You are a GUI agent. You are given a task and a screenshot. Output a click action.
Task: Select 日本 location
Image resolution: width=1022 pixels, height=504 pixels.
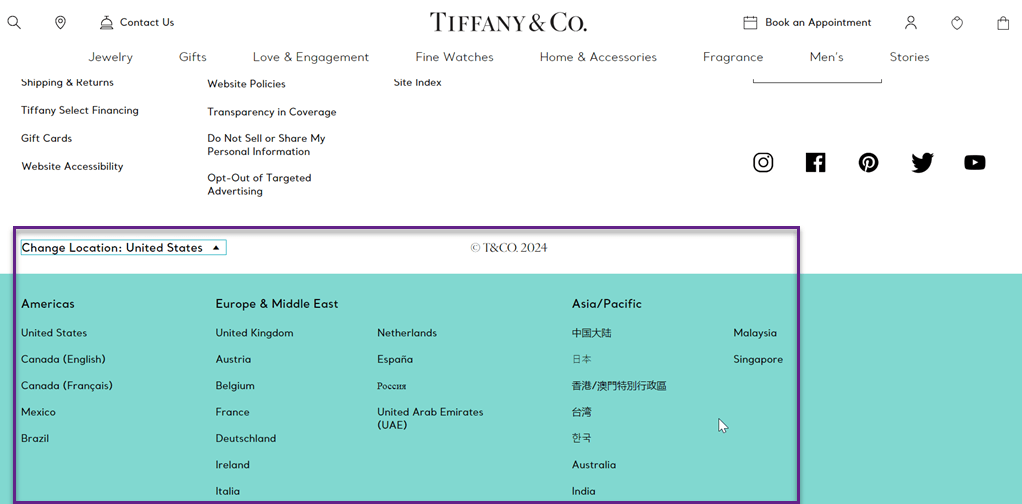(x=581, y=359)
